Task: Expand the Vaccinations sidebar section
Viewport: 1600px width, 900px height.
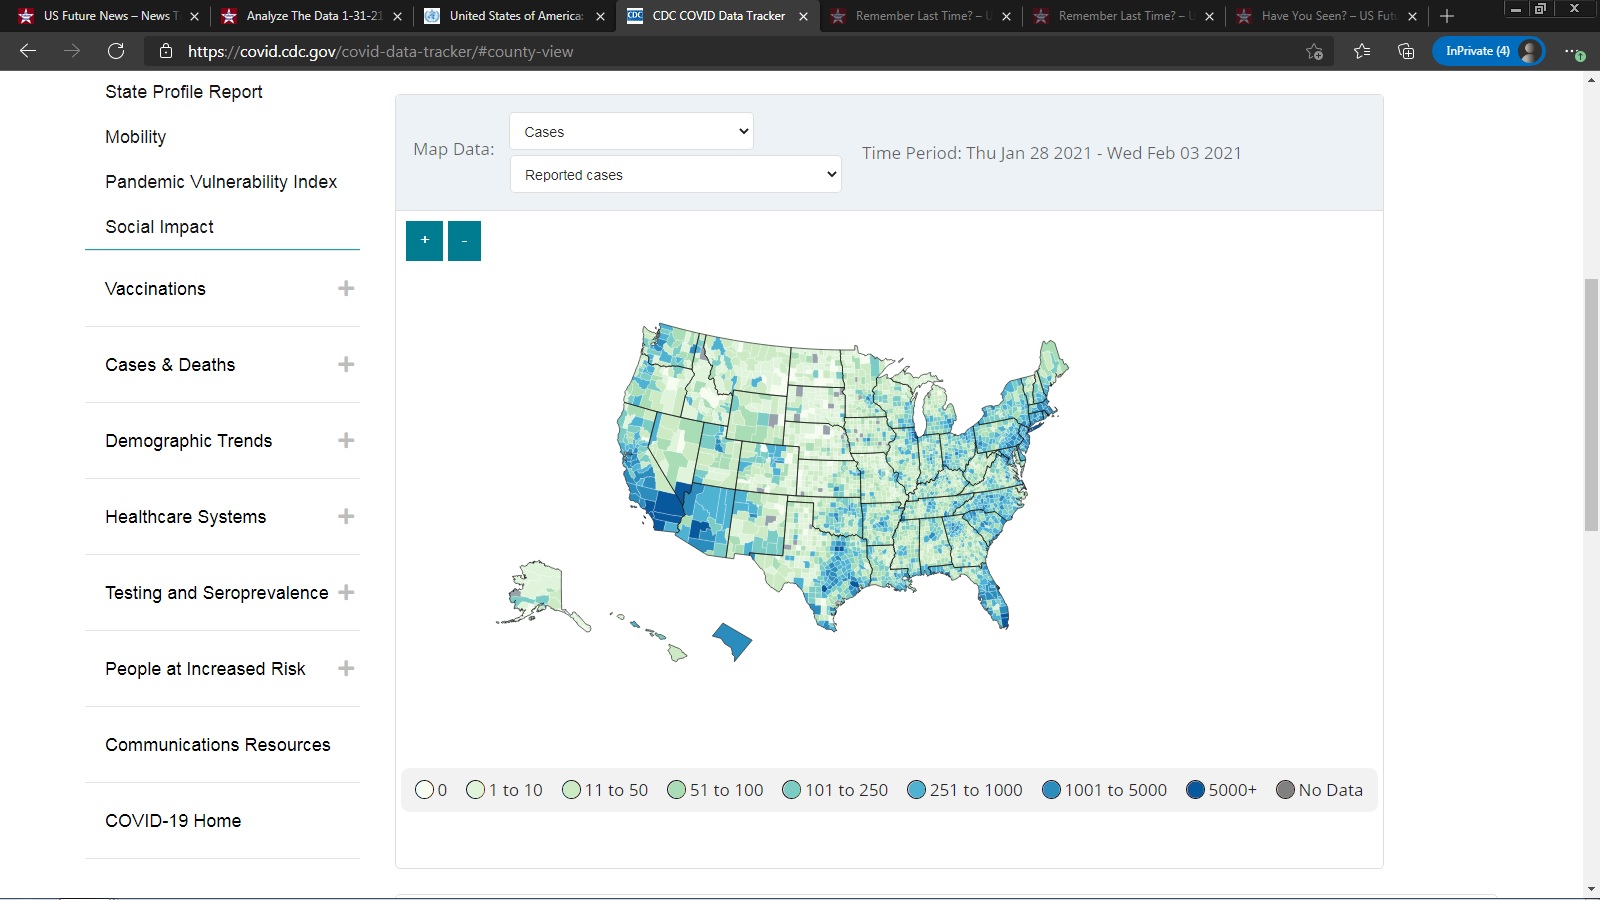Action: 346,289
